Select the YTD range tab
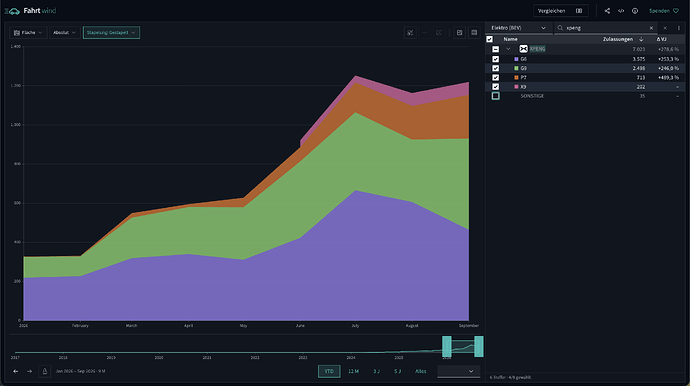 coord(329,371)
